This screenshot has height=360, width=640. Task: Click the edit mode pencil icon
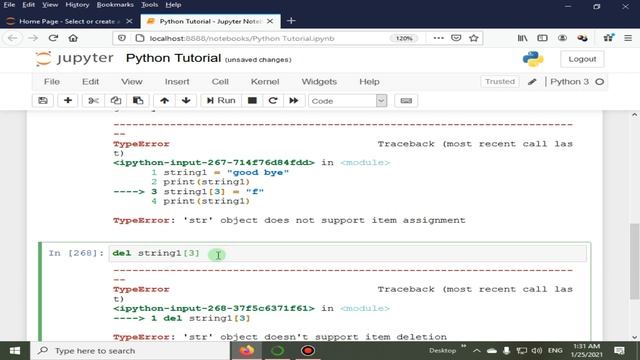pos(532,82)
